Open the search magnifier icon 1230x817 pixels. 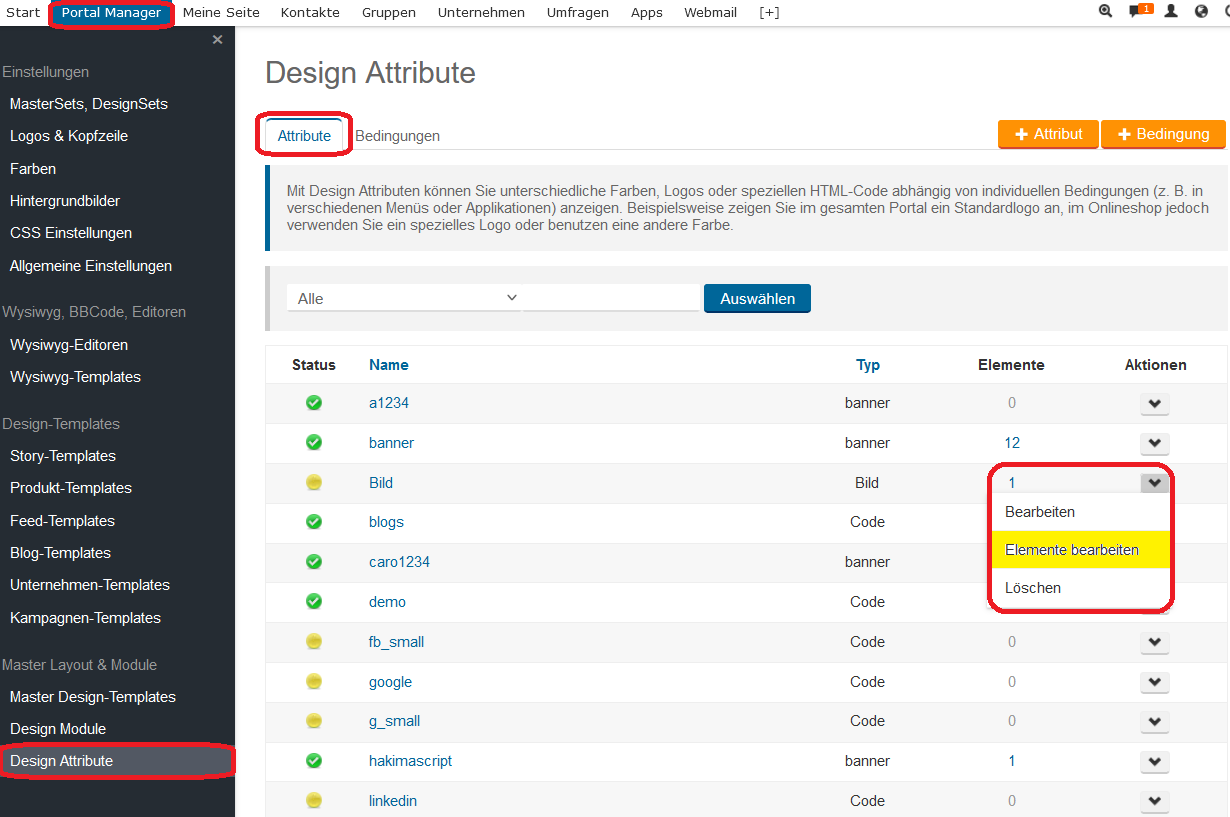click(x=1105, y=12)
